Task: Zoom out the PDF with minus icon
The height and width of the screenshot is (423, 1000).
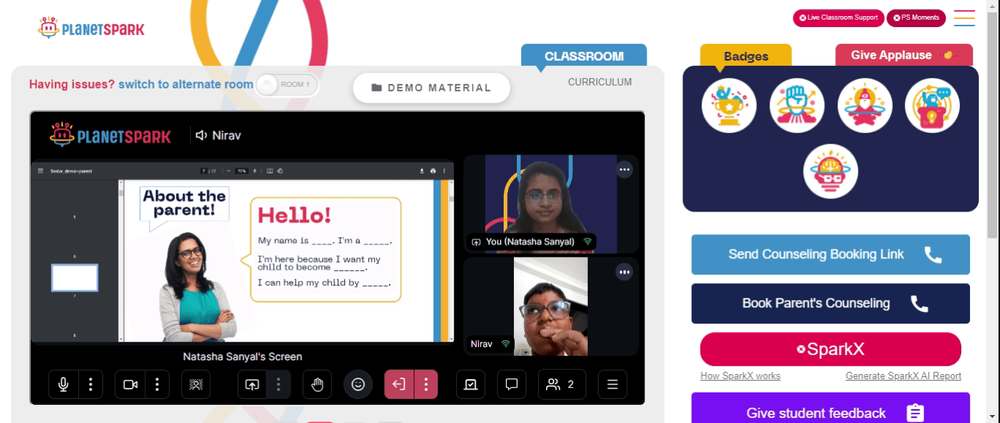Action: 229,171
